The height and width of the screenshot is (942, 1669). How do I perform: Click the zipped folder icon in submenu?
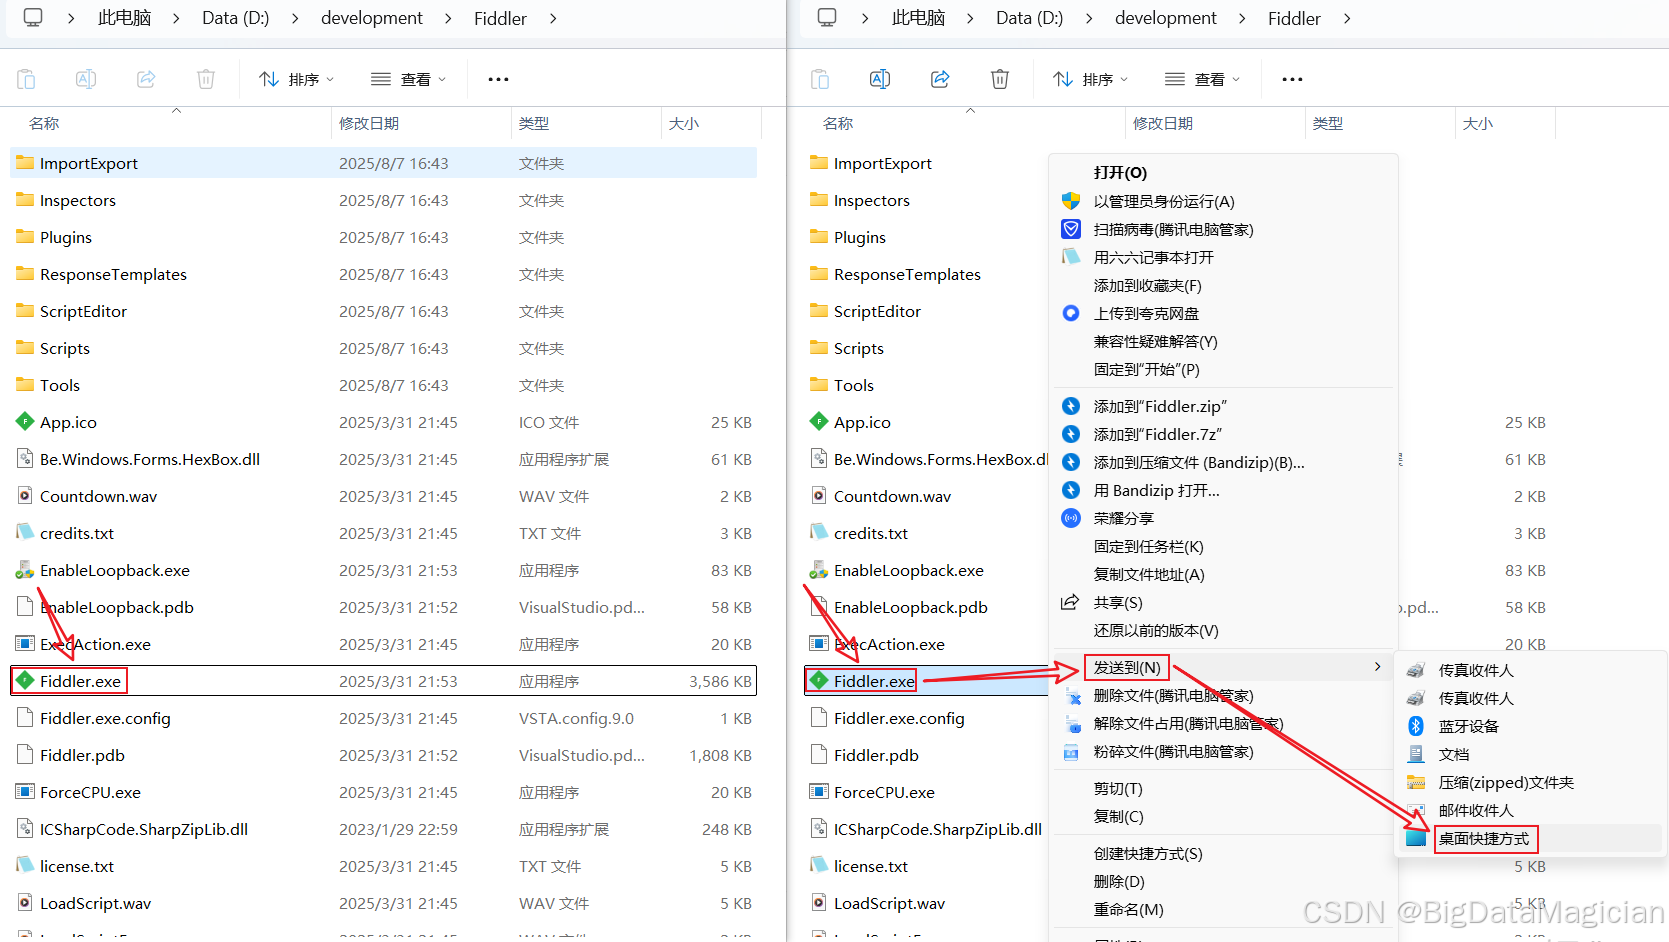1416,782
